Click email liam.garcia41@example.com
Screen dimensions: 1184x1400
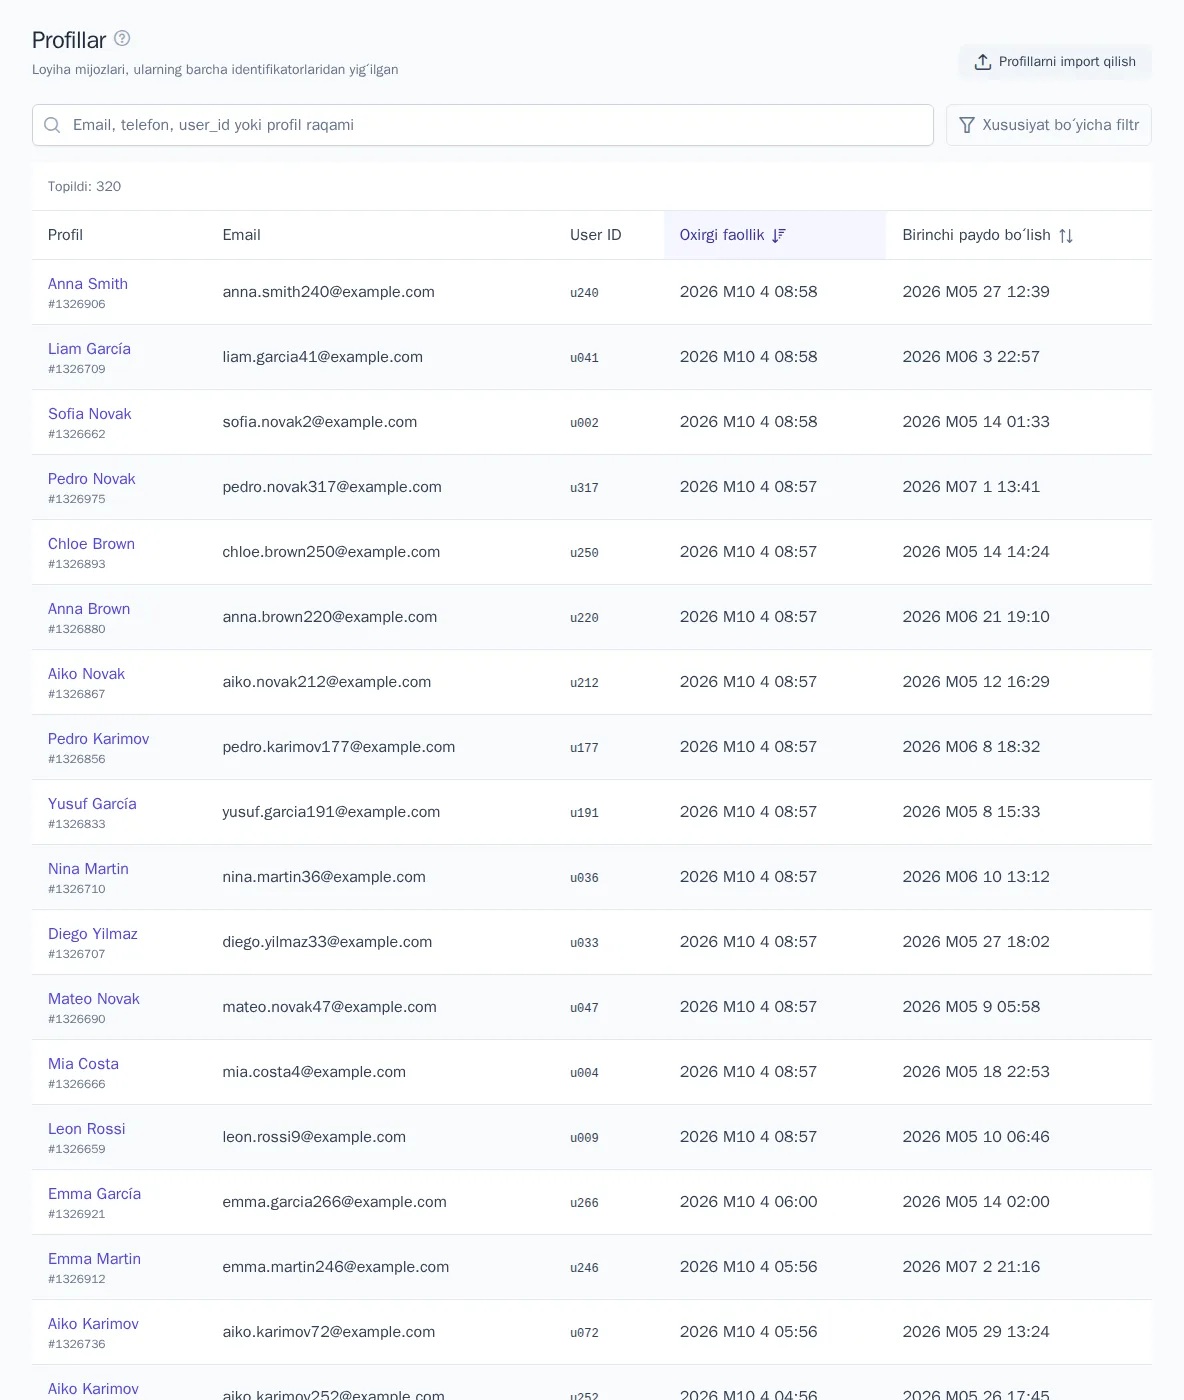(322, 357)
